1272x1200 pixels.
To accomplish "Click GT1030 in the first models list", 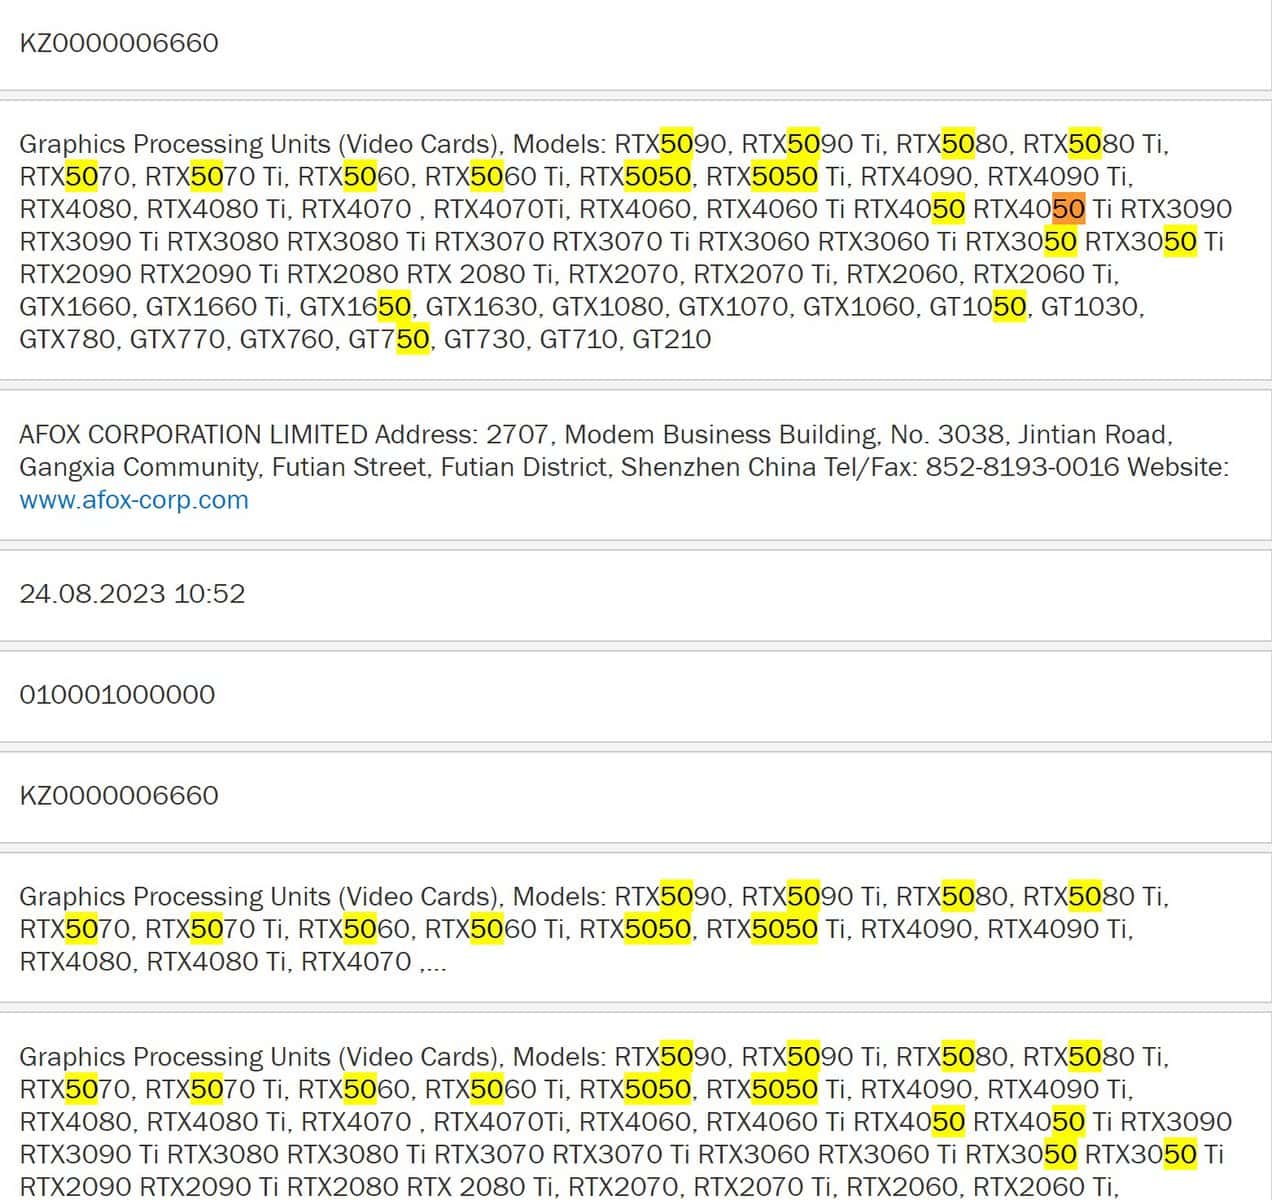I will coord(1089,306).
